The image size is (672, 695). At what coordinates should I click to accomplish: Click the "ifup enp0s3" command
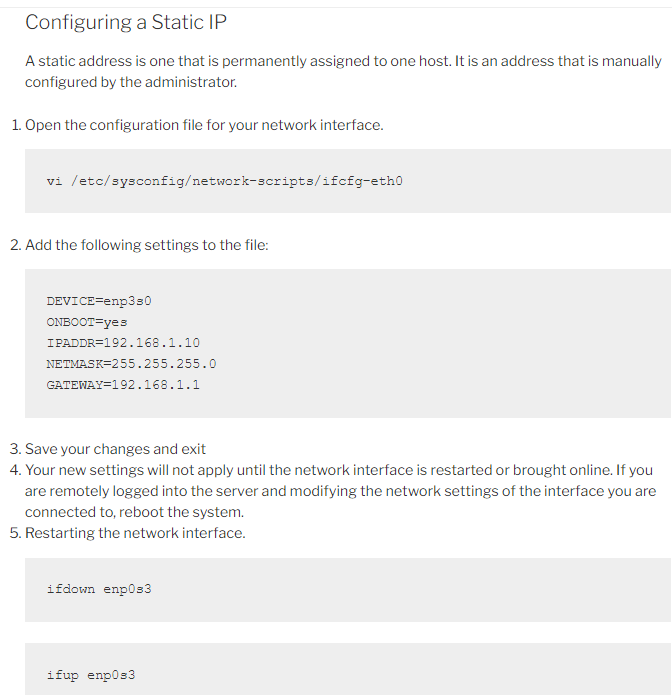pos(91,675)
